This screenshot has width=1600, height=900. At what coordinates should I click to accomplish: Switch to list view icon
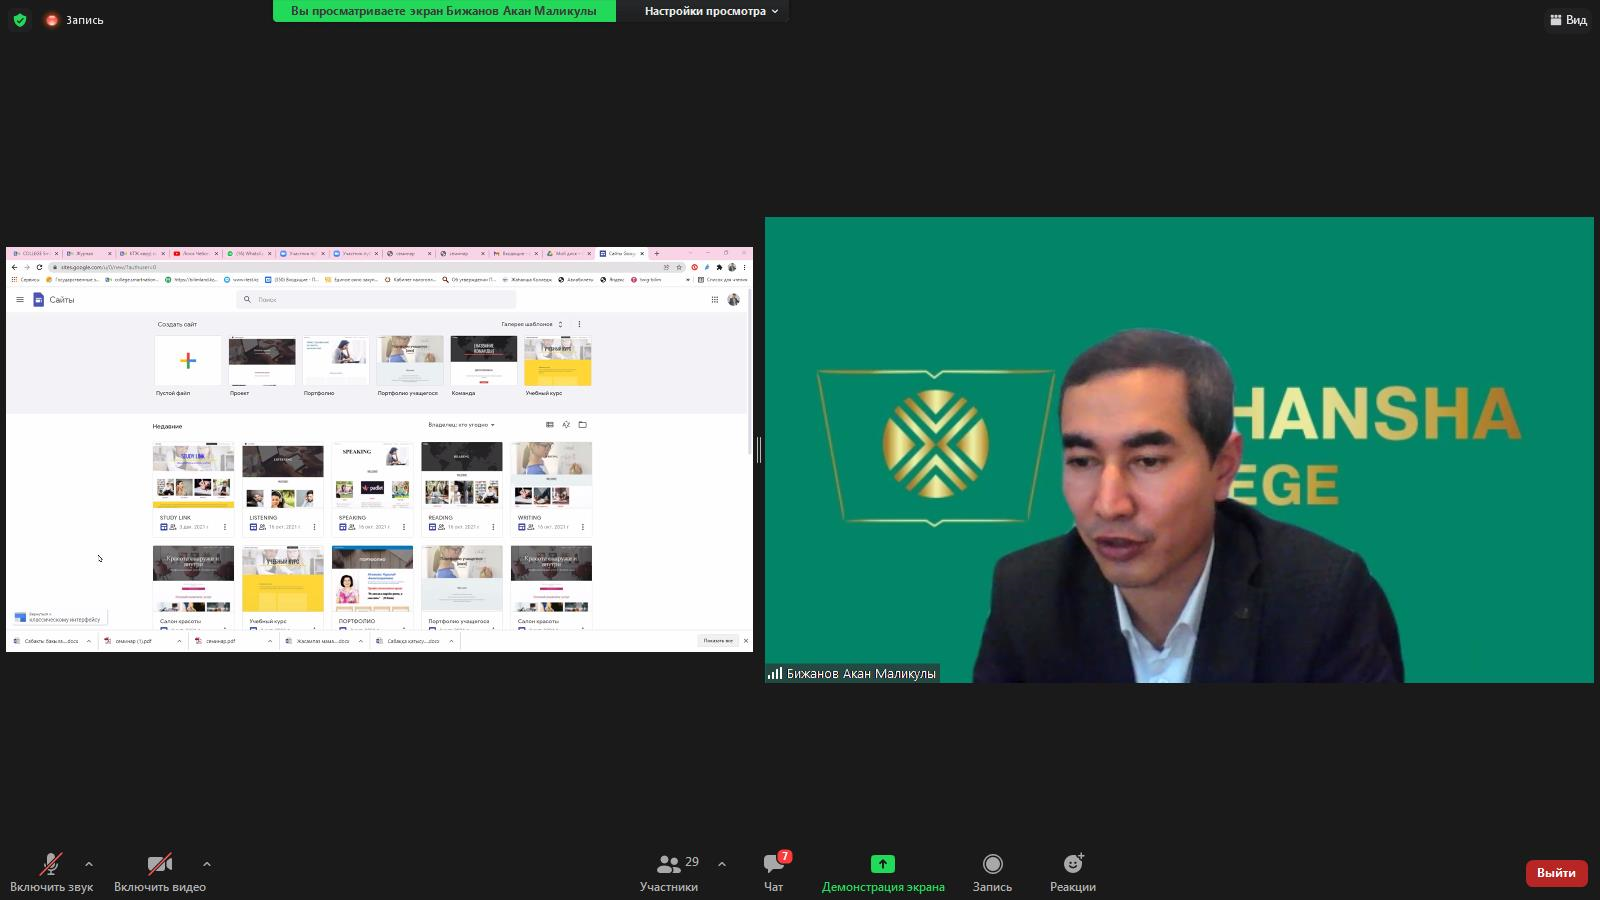550,425
